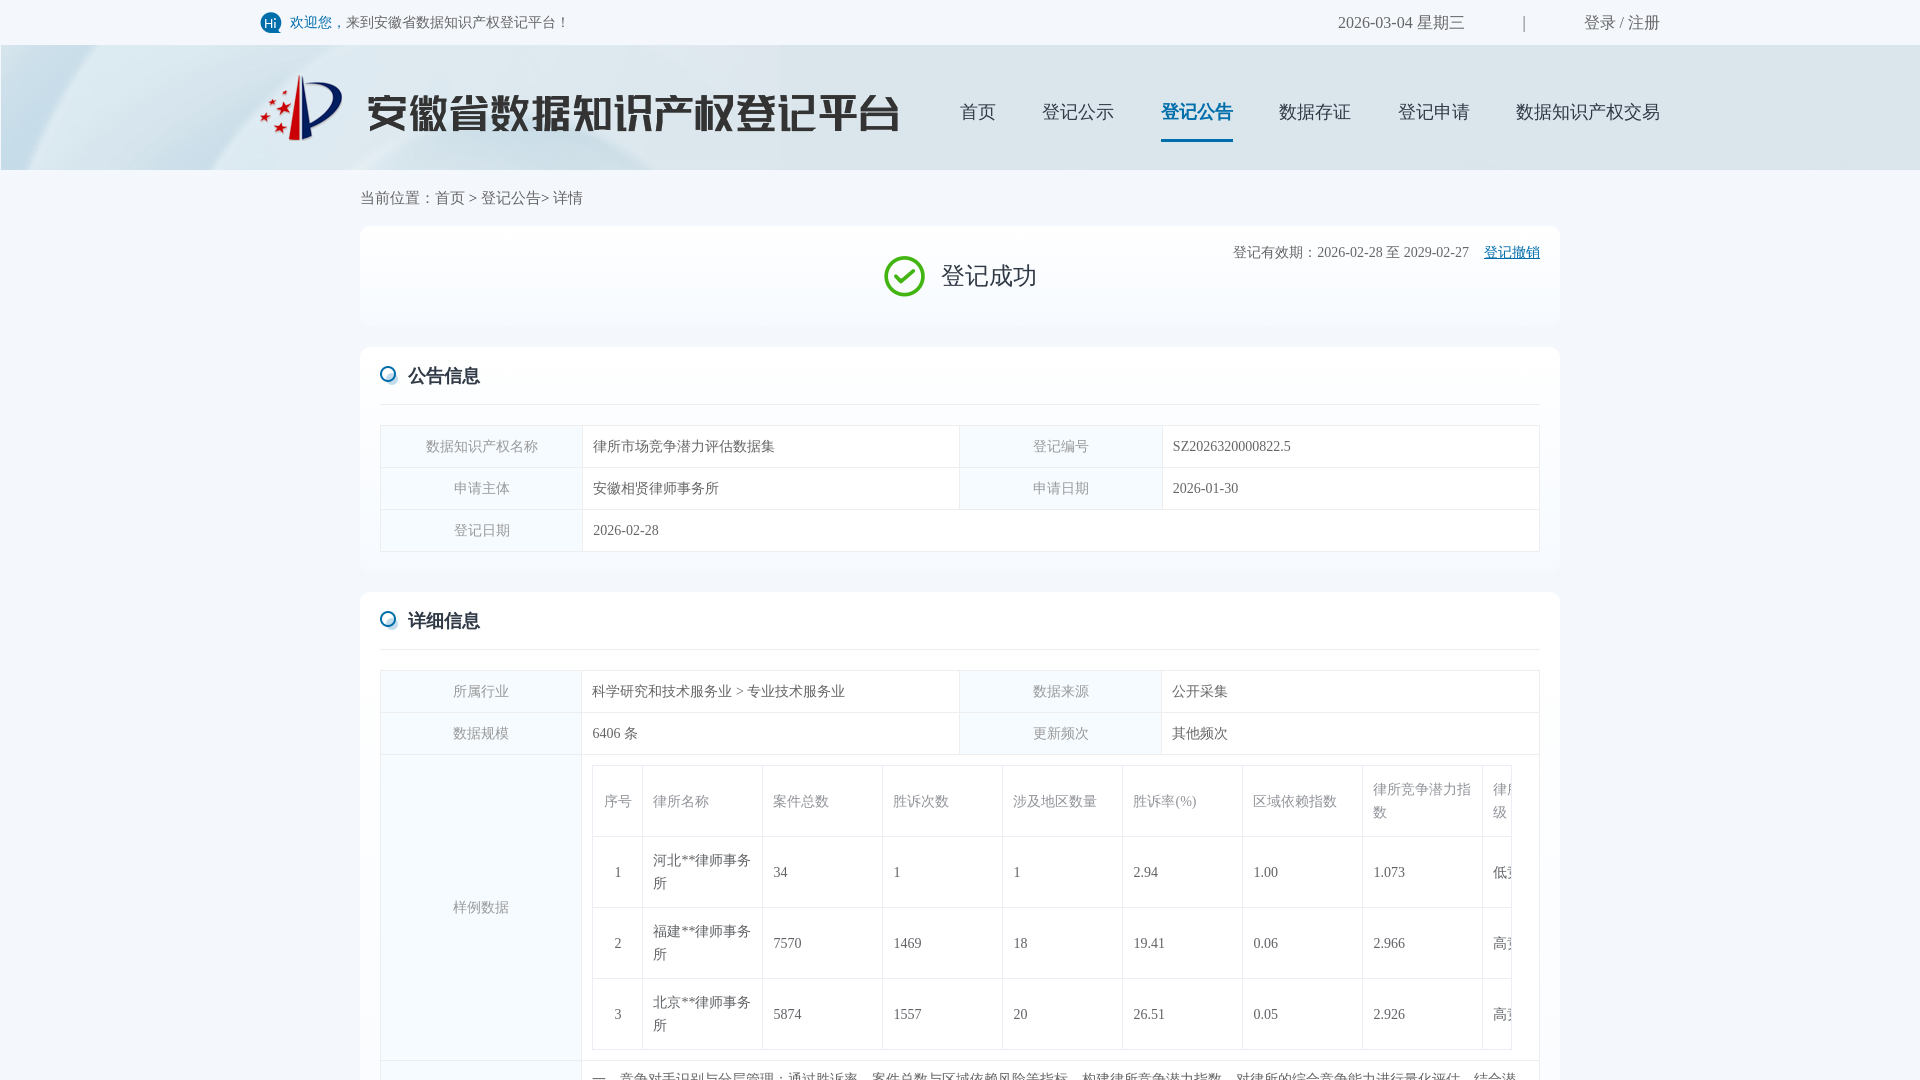Click the 胜诉率(%) column header

tap(1183, 802)
